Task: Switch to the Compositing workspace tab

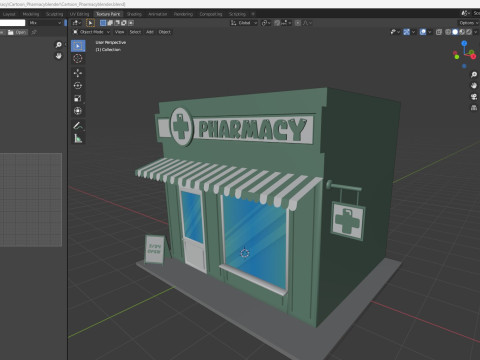Action: (211, 14)
